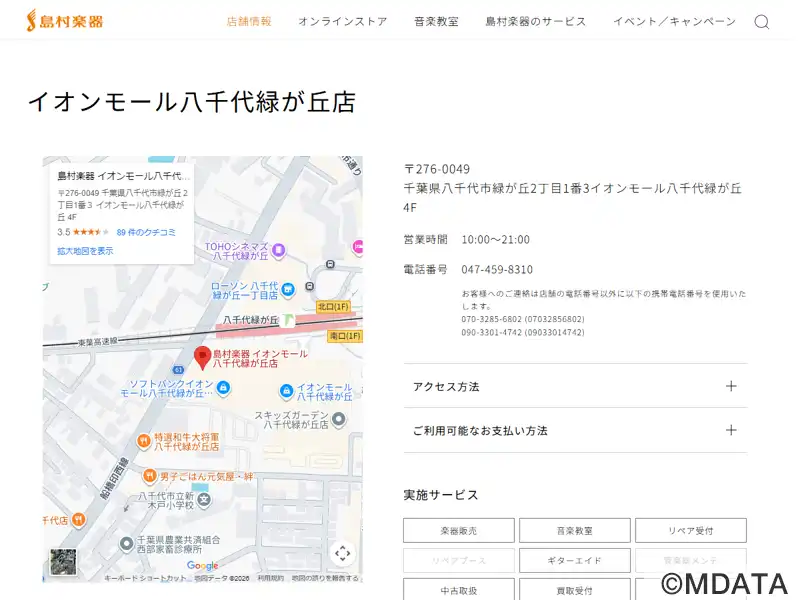This screenshot has height=600, width=800.
Task: Click the ギターエイド service button
Action: (x=575, y=561)
